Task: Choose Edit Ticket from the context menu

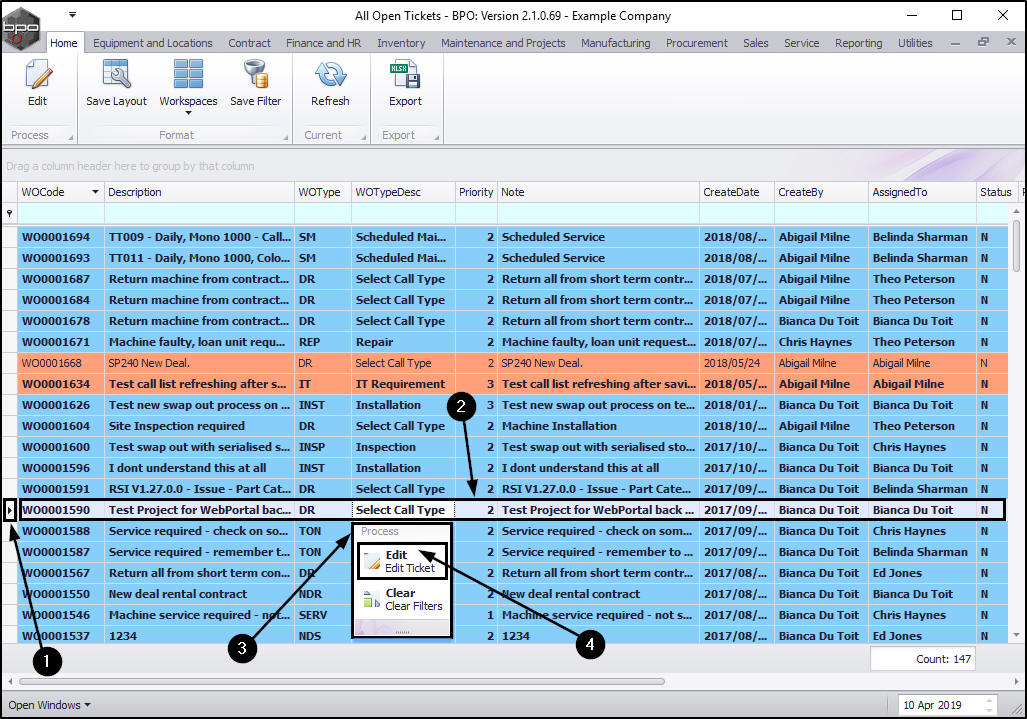Action: [402, 562]
